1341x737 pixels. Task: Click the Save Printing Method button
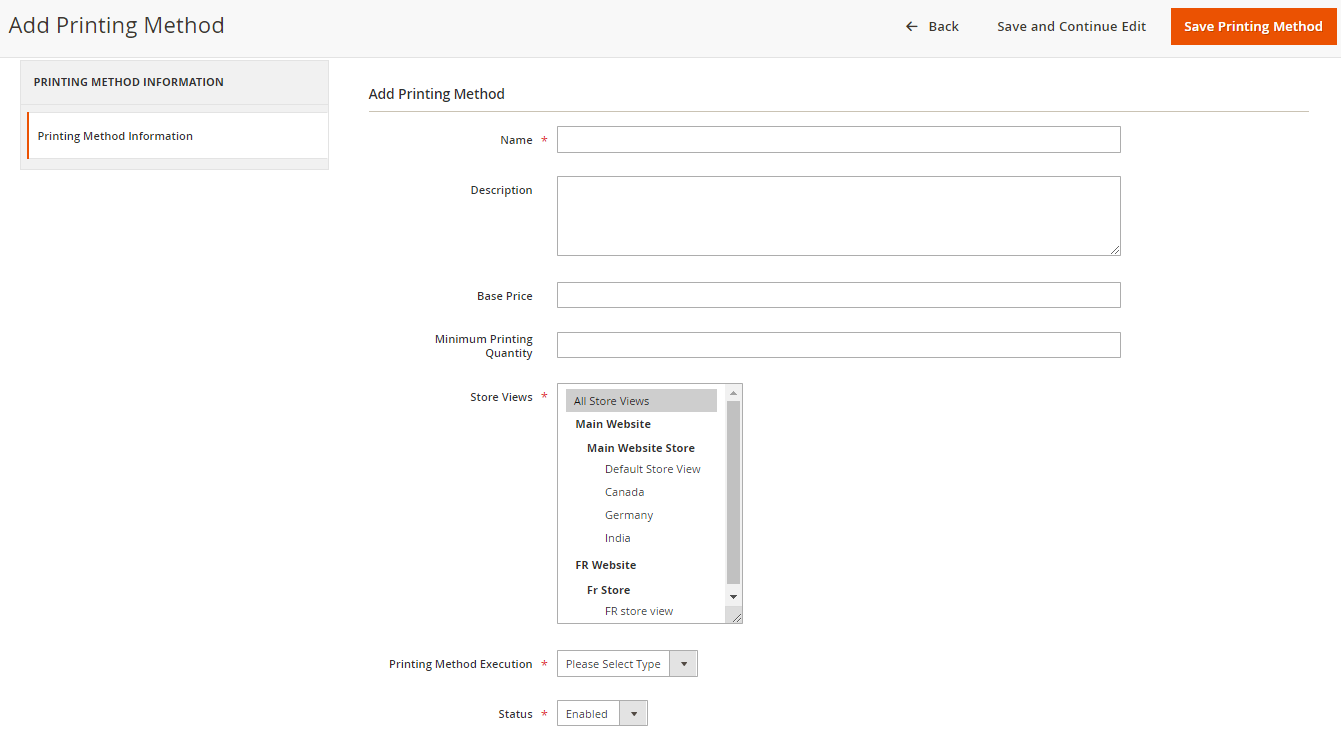(x=1253, y=27)
